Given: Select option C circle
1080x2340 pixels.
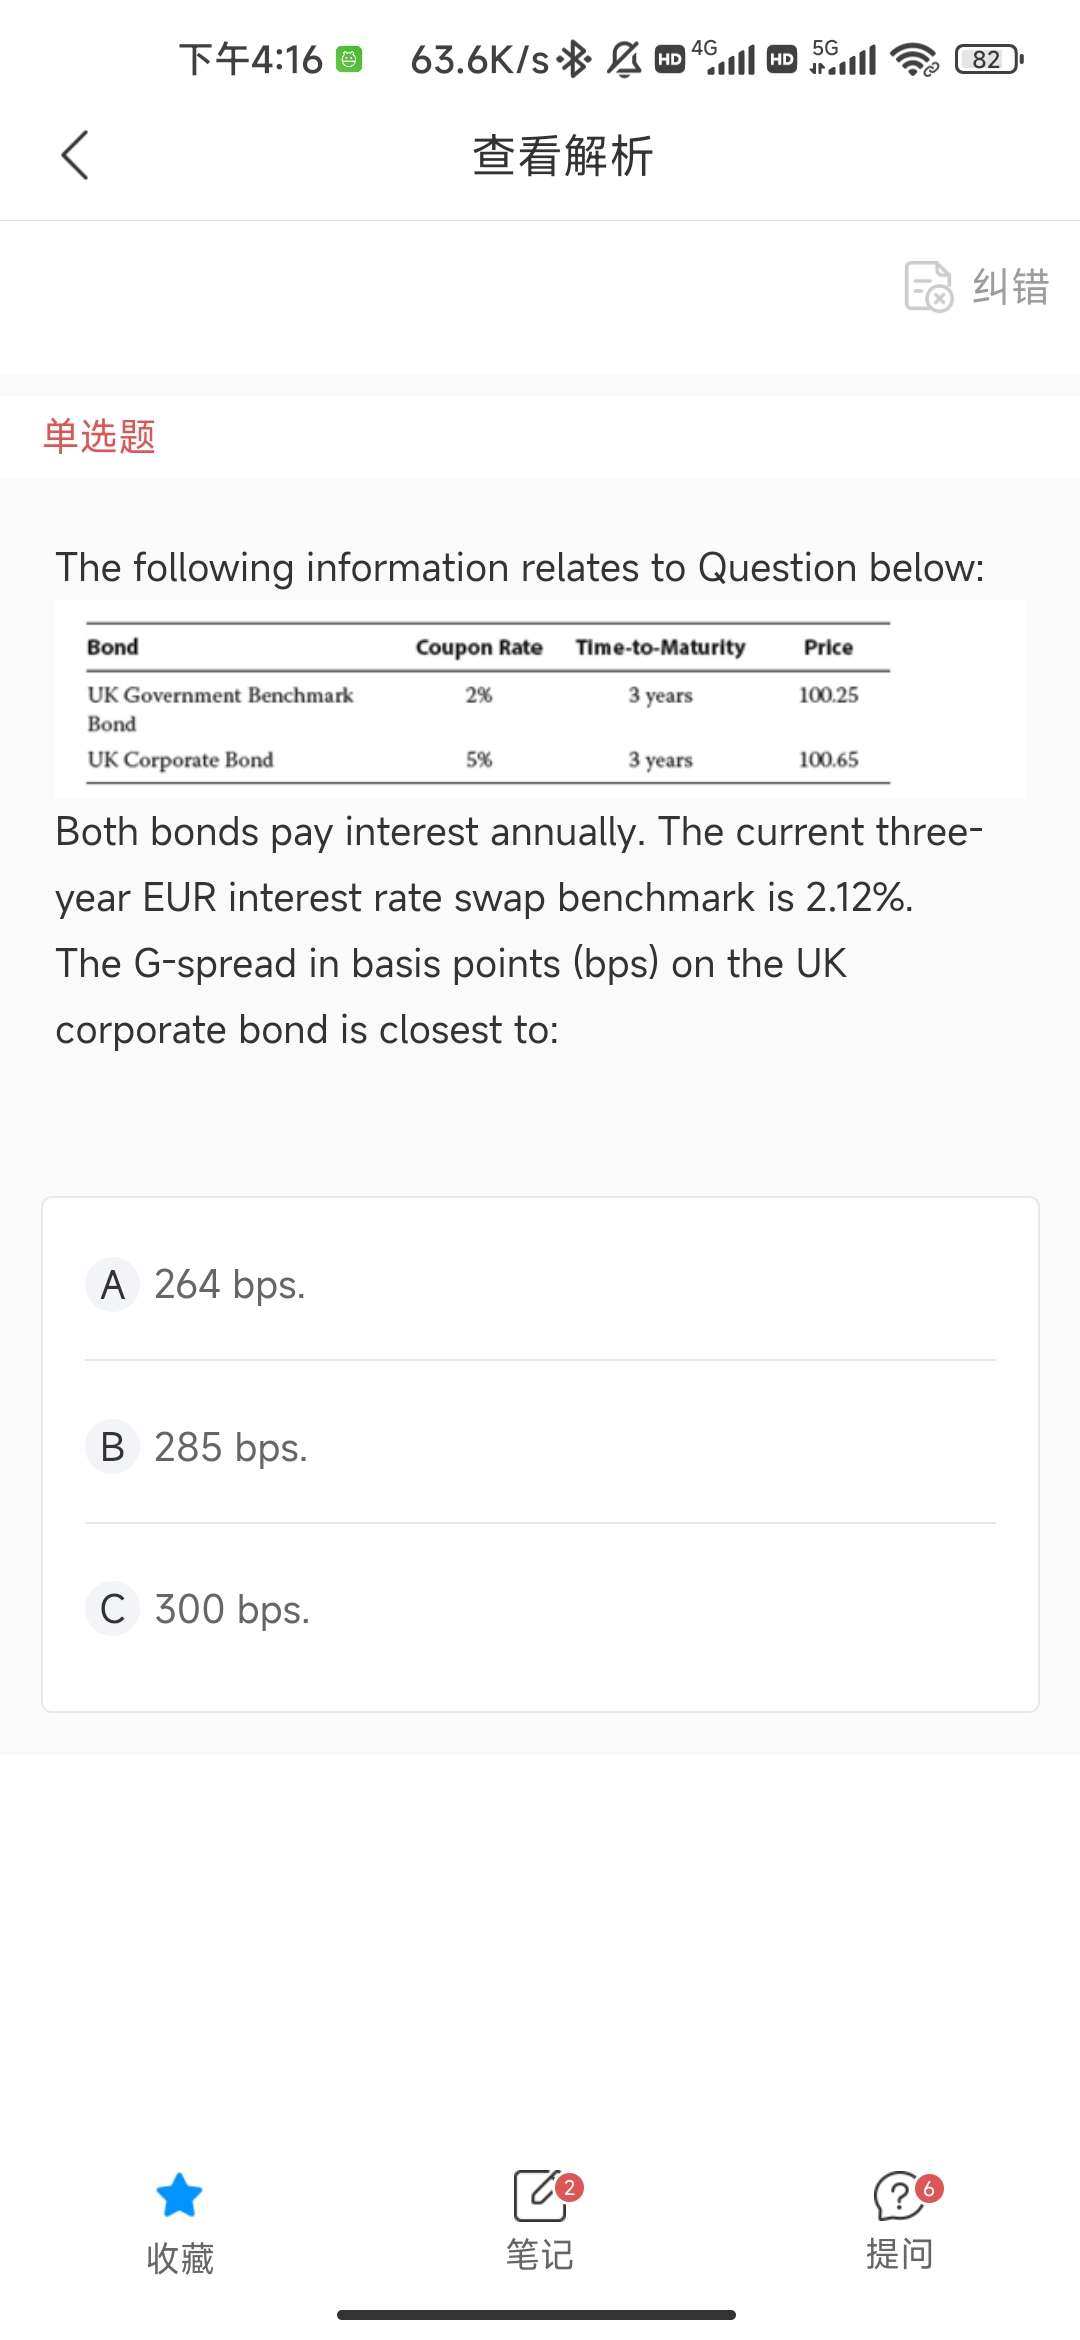Looking at the screenshot, I should coord(113,1609).
